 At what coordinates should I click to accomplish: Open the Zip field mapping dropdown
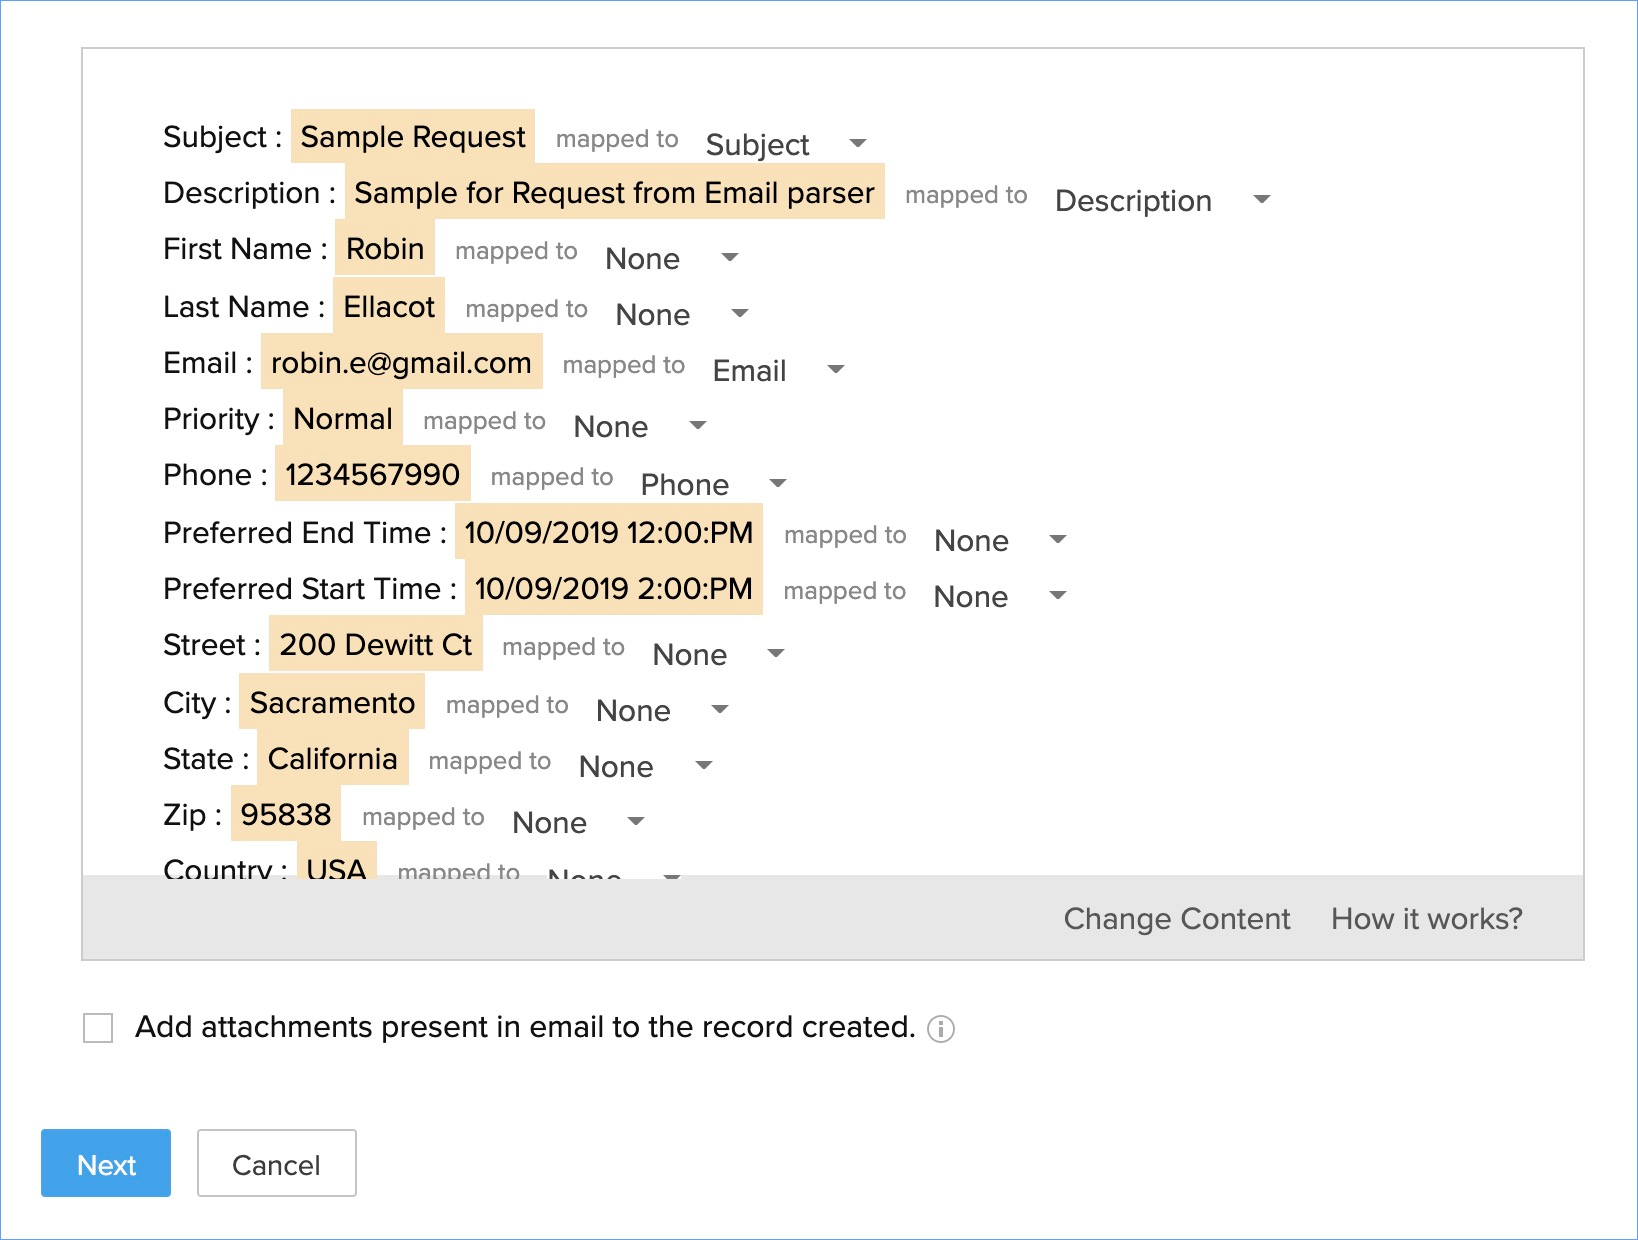[577, 822]
